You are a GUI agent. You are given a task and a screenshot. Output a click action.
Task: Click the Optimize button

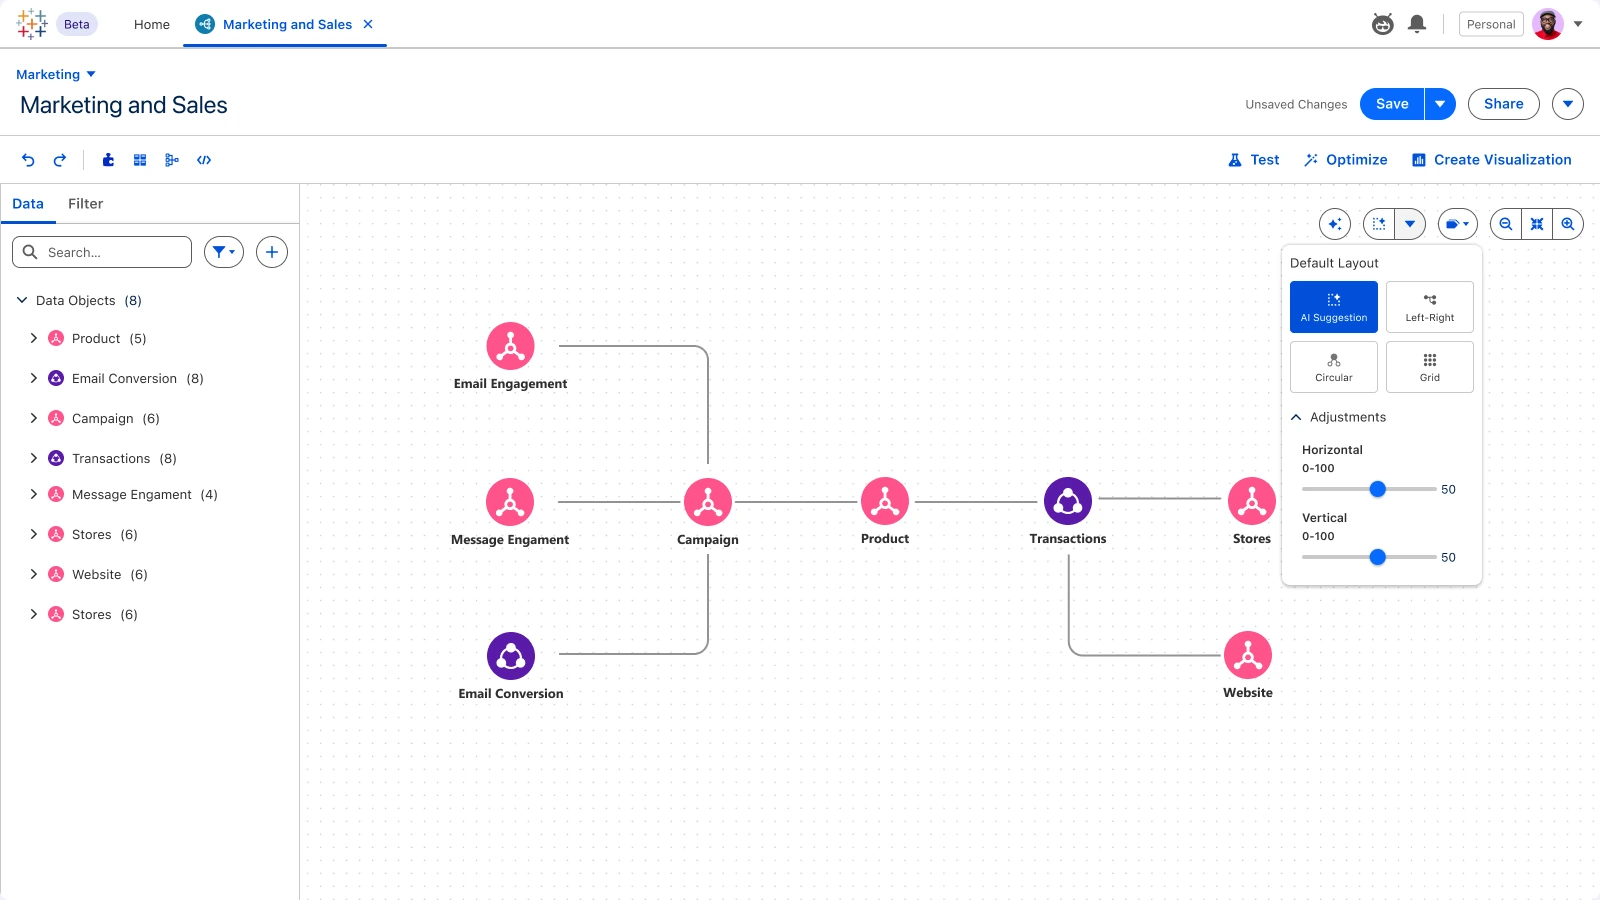[1345, 160]
